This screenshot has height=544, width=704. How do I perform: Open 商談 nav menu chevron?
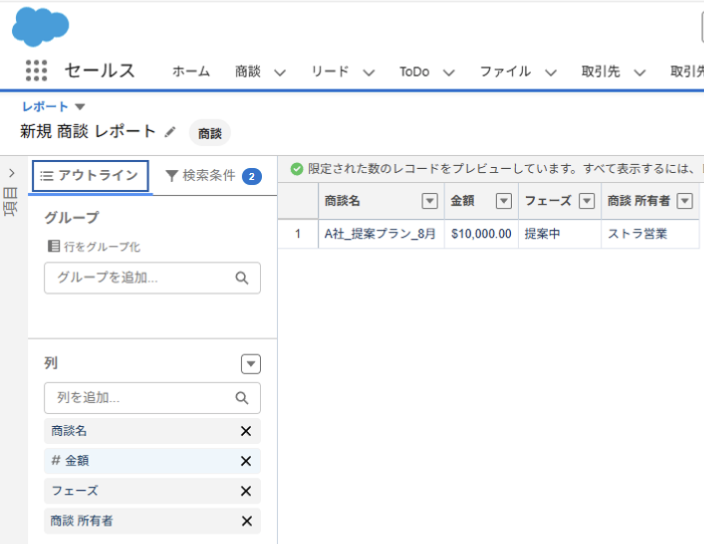280,73
